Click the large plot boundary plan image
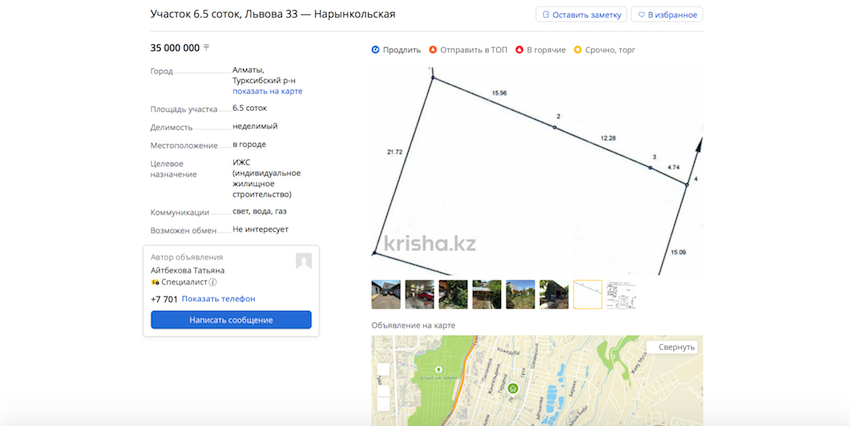The image size is (850, 426). pyautogui.click(x=537, y=170)
